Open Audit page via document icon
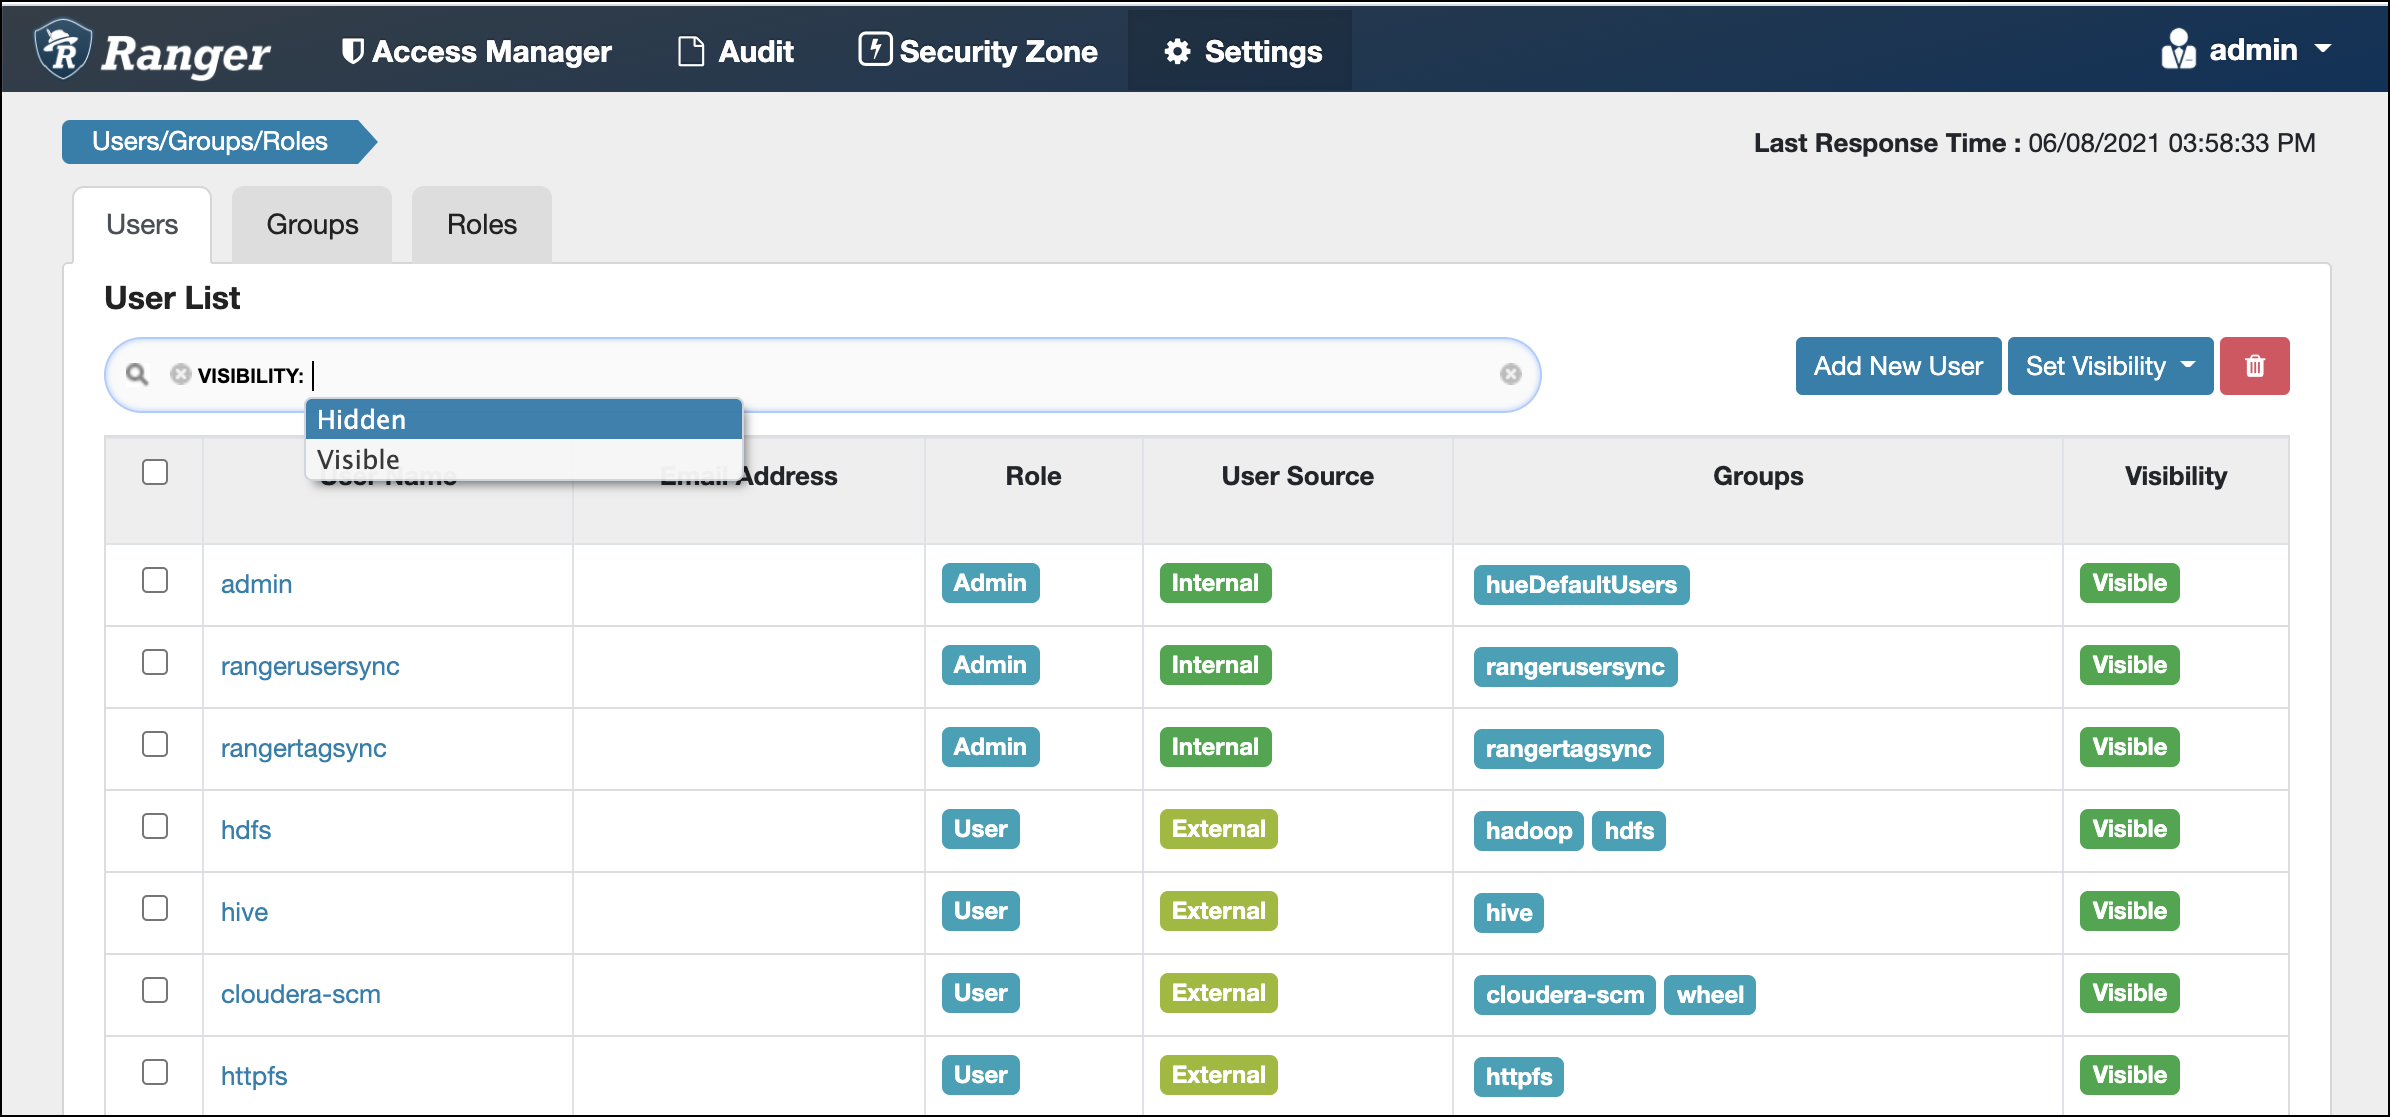Screen dimensions: 2390x1117 (690, 51)
